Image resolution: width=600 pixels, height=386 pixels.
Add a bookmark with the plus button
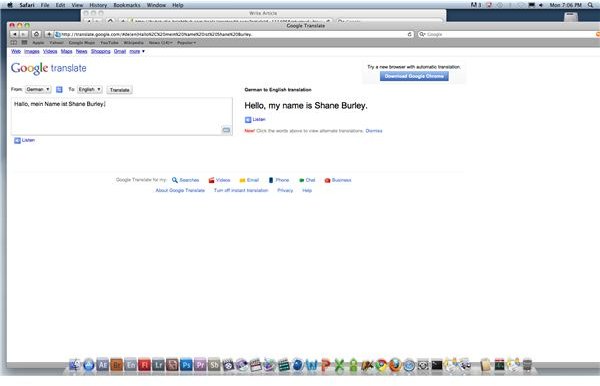pos(49,34)
